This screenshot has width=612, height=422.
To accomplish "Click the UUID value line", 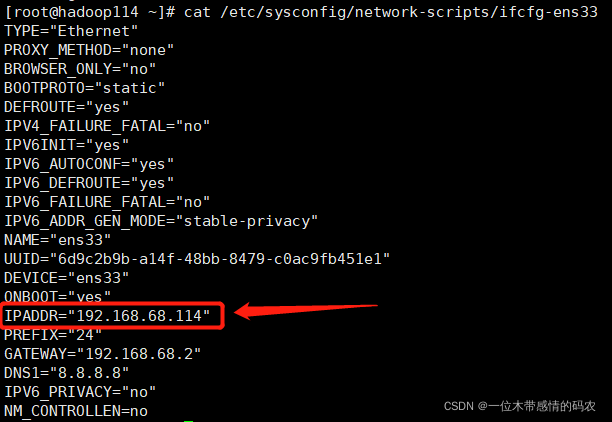I will point(197,259).
